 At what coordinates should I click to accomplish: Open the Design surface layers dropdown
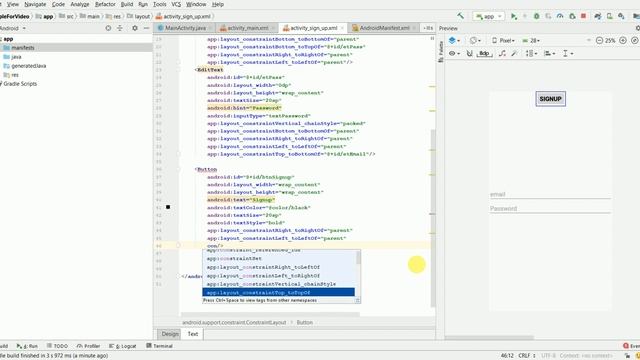click(x=454, y=40)
